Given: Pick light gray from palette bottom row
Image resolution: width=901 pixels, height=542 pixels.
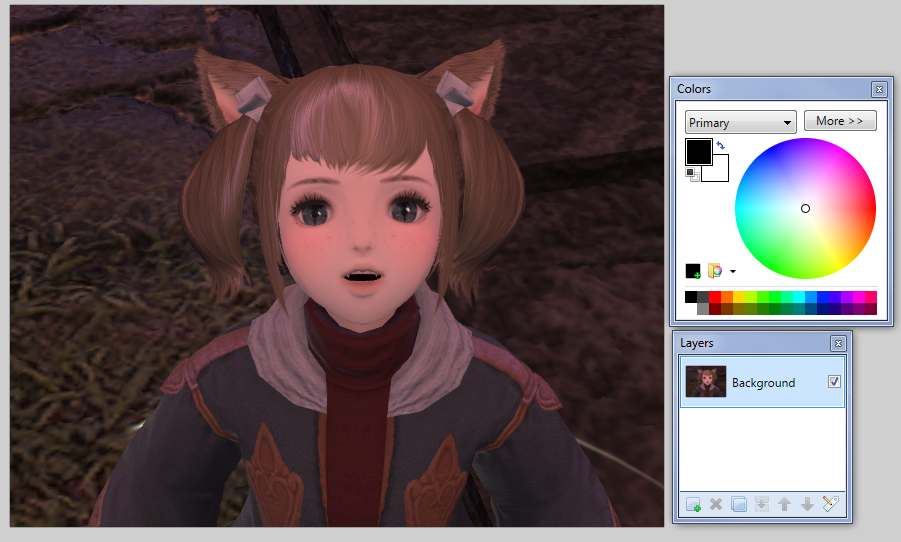Looking at the screenshot, I should [x=703, y=309].
